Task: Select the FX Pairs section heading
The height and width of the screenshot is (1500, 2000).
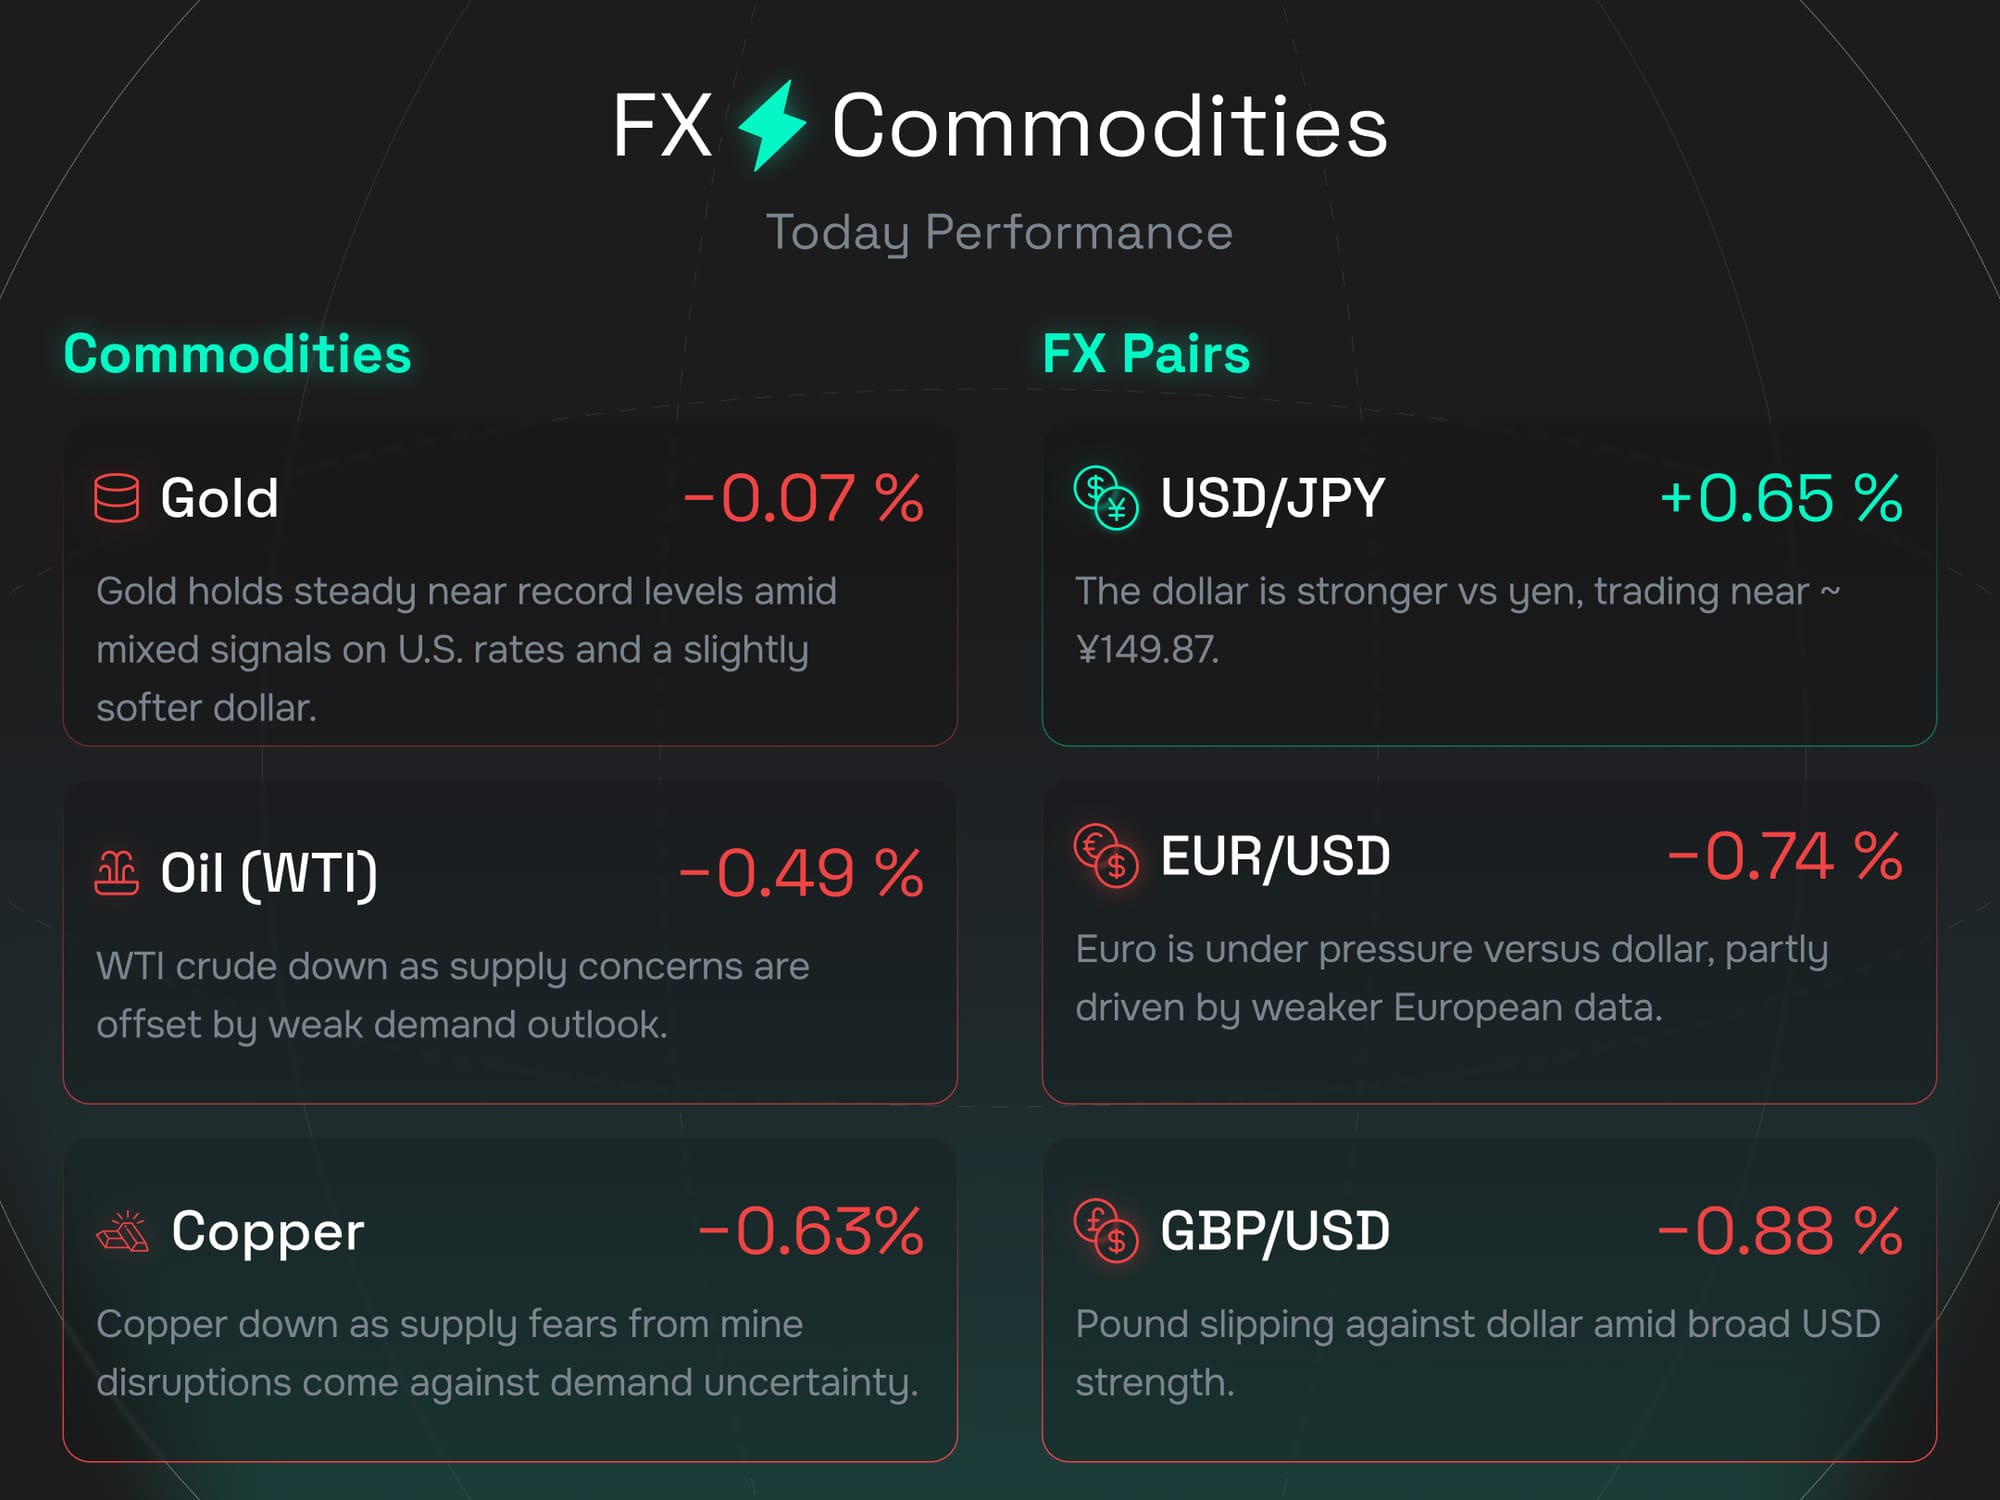Action: (x=1146, y=354)
